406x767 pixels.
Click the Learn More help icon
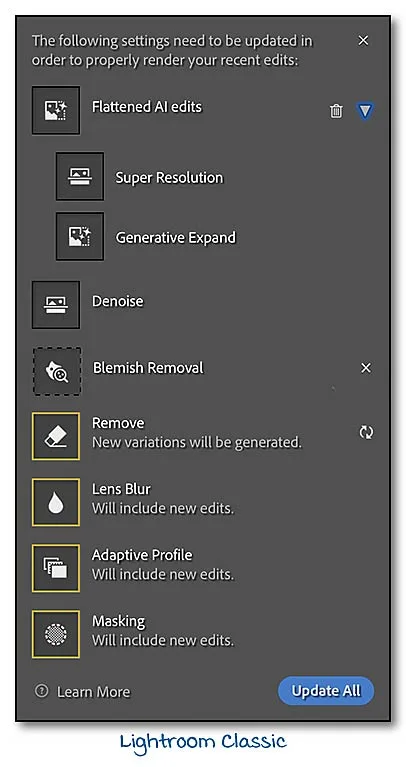42,691
